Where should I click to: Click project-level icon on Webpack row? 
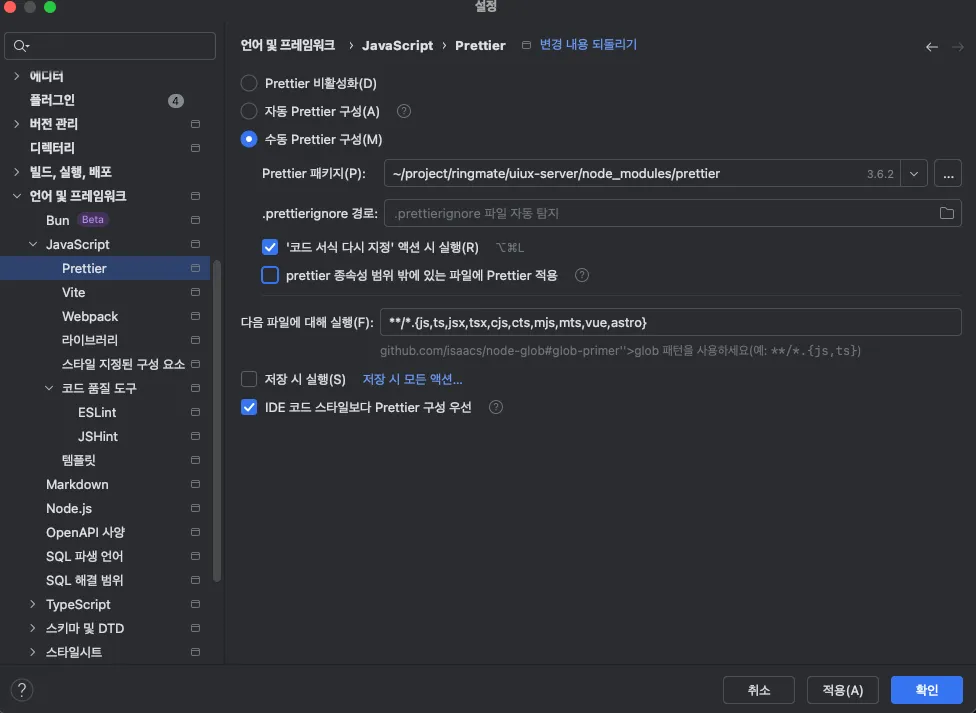(x=195, y=316)
